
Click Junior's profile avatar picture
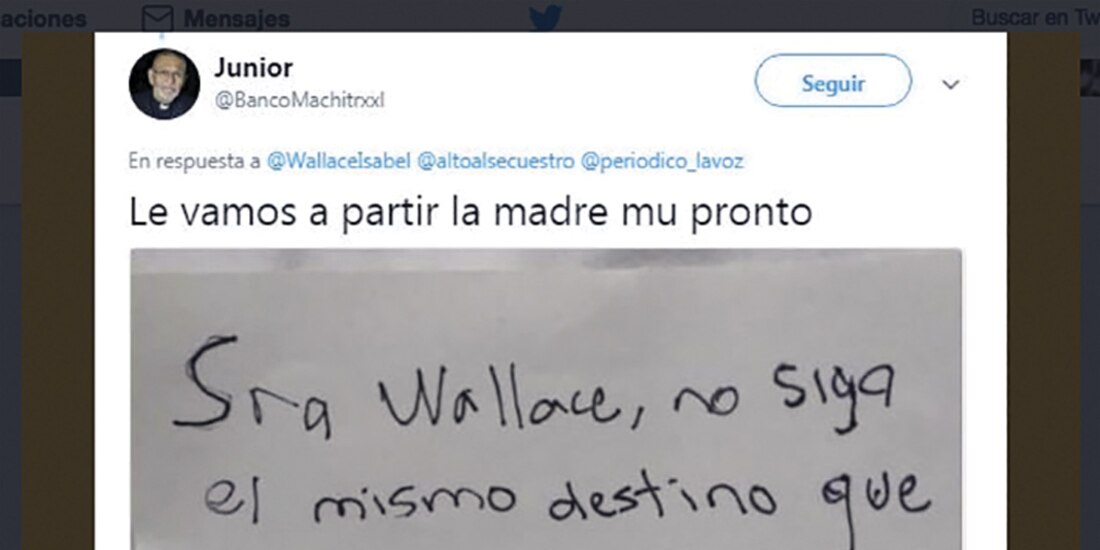(164, 83)
